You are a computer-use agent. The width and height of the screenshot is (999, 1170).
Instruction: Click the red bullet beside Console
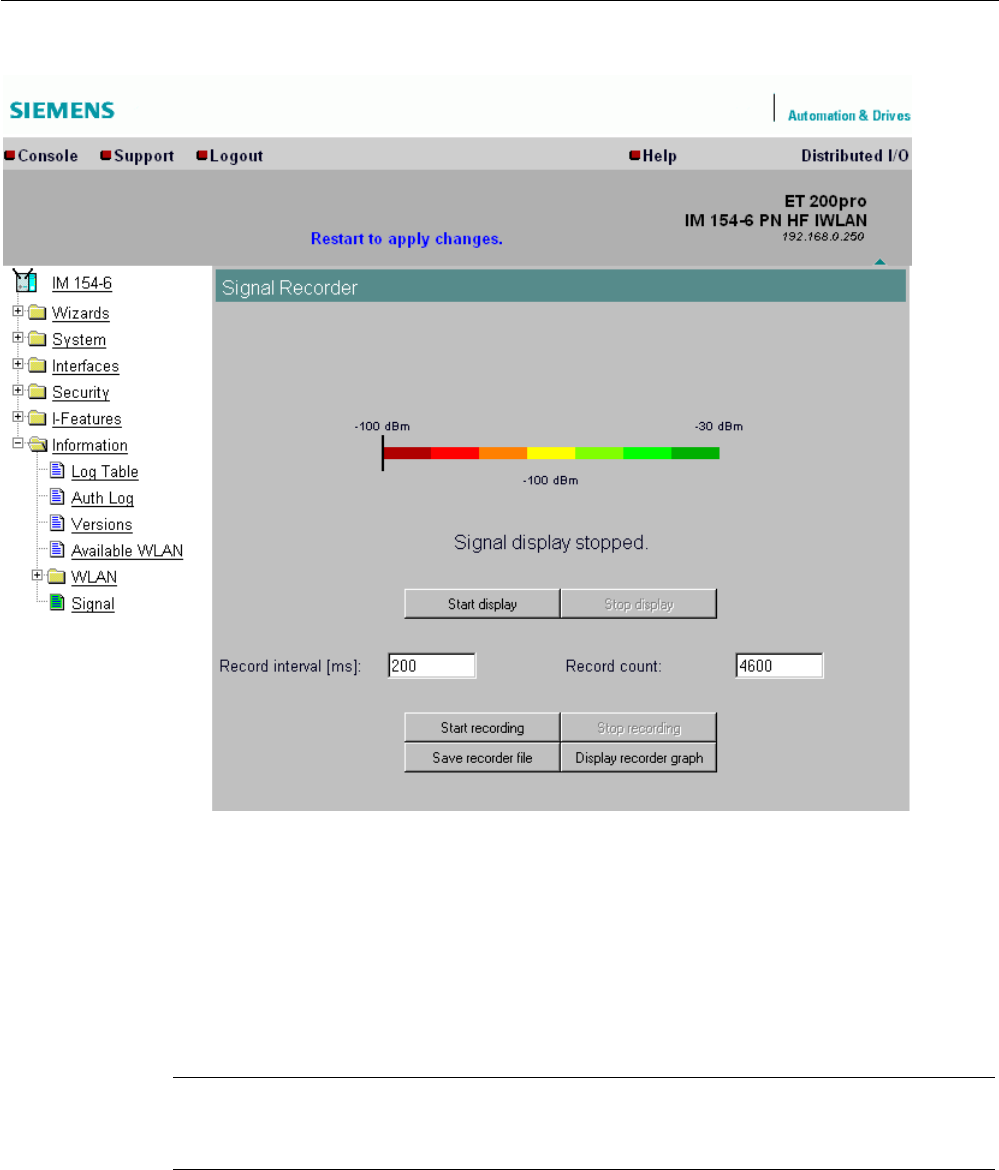(x=10, y=155)
